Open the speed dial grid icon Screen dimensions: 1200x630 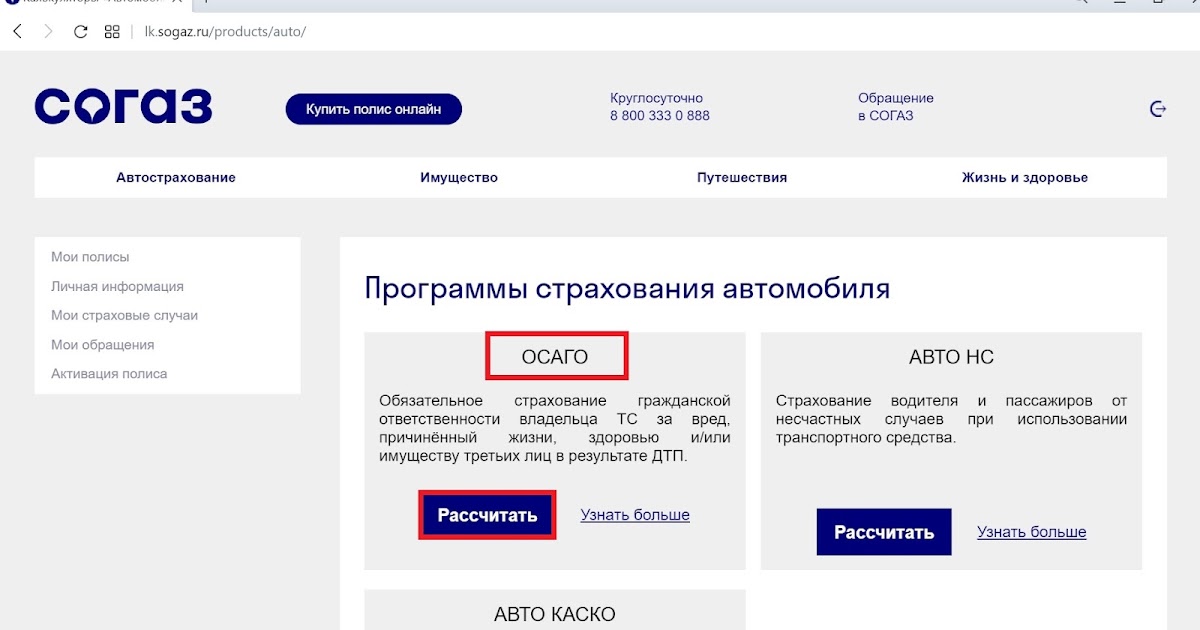[x=112, y=31]
